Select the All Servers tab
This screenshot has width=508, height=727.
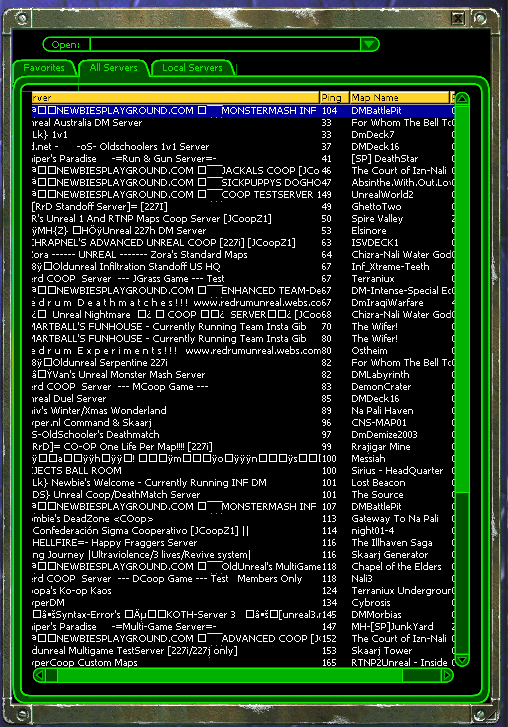[x=114, y=68]
